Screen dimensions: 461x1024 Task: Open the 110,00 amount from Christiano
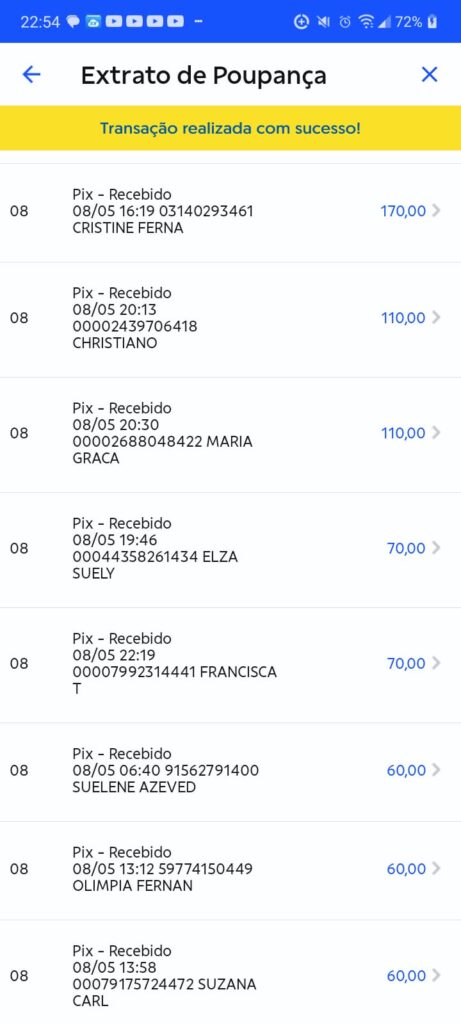click(403, 318)
